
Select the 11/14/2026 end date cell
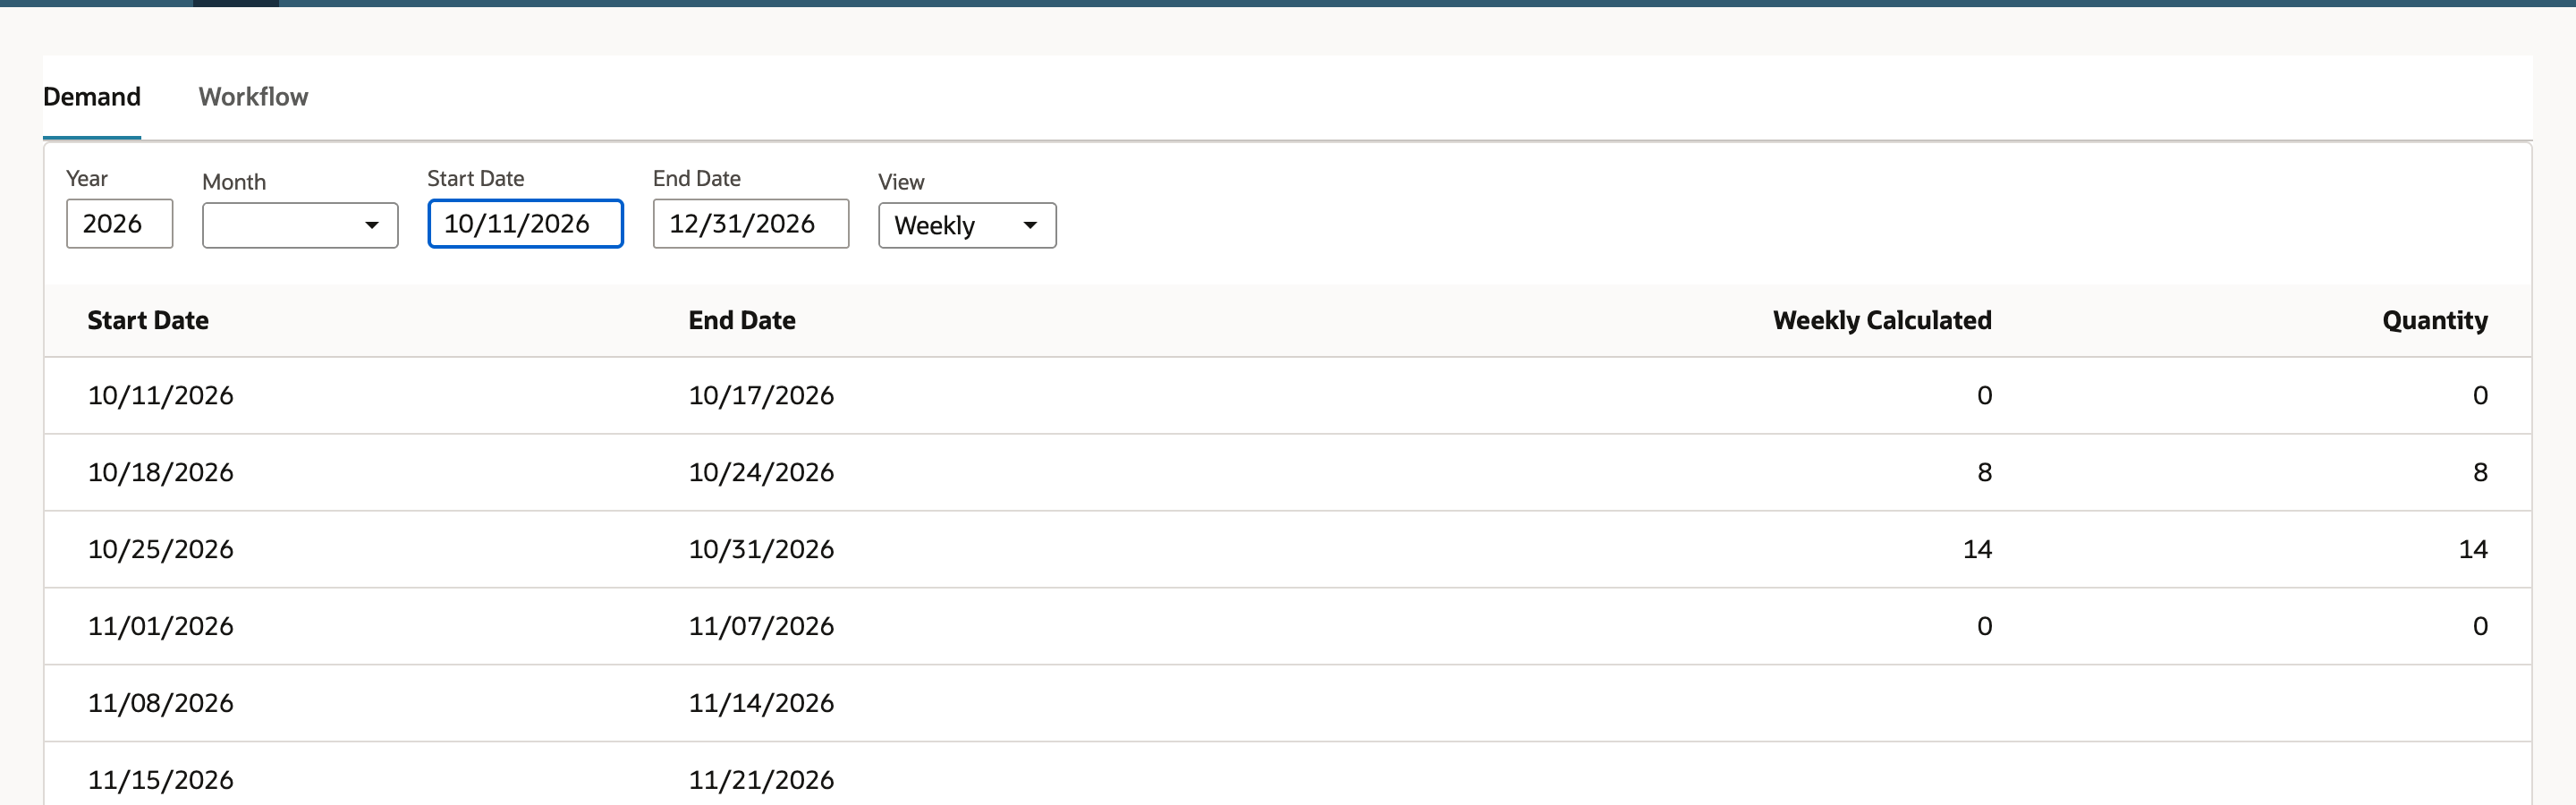tap(761, 704)
